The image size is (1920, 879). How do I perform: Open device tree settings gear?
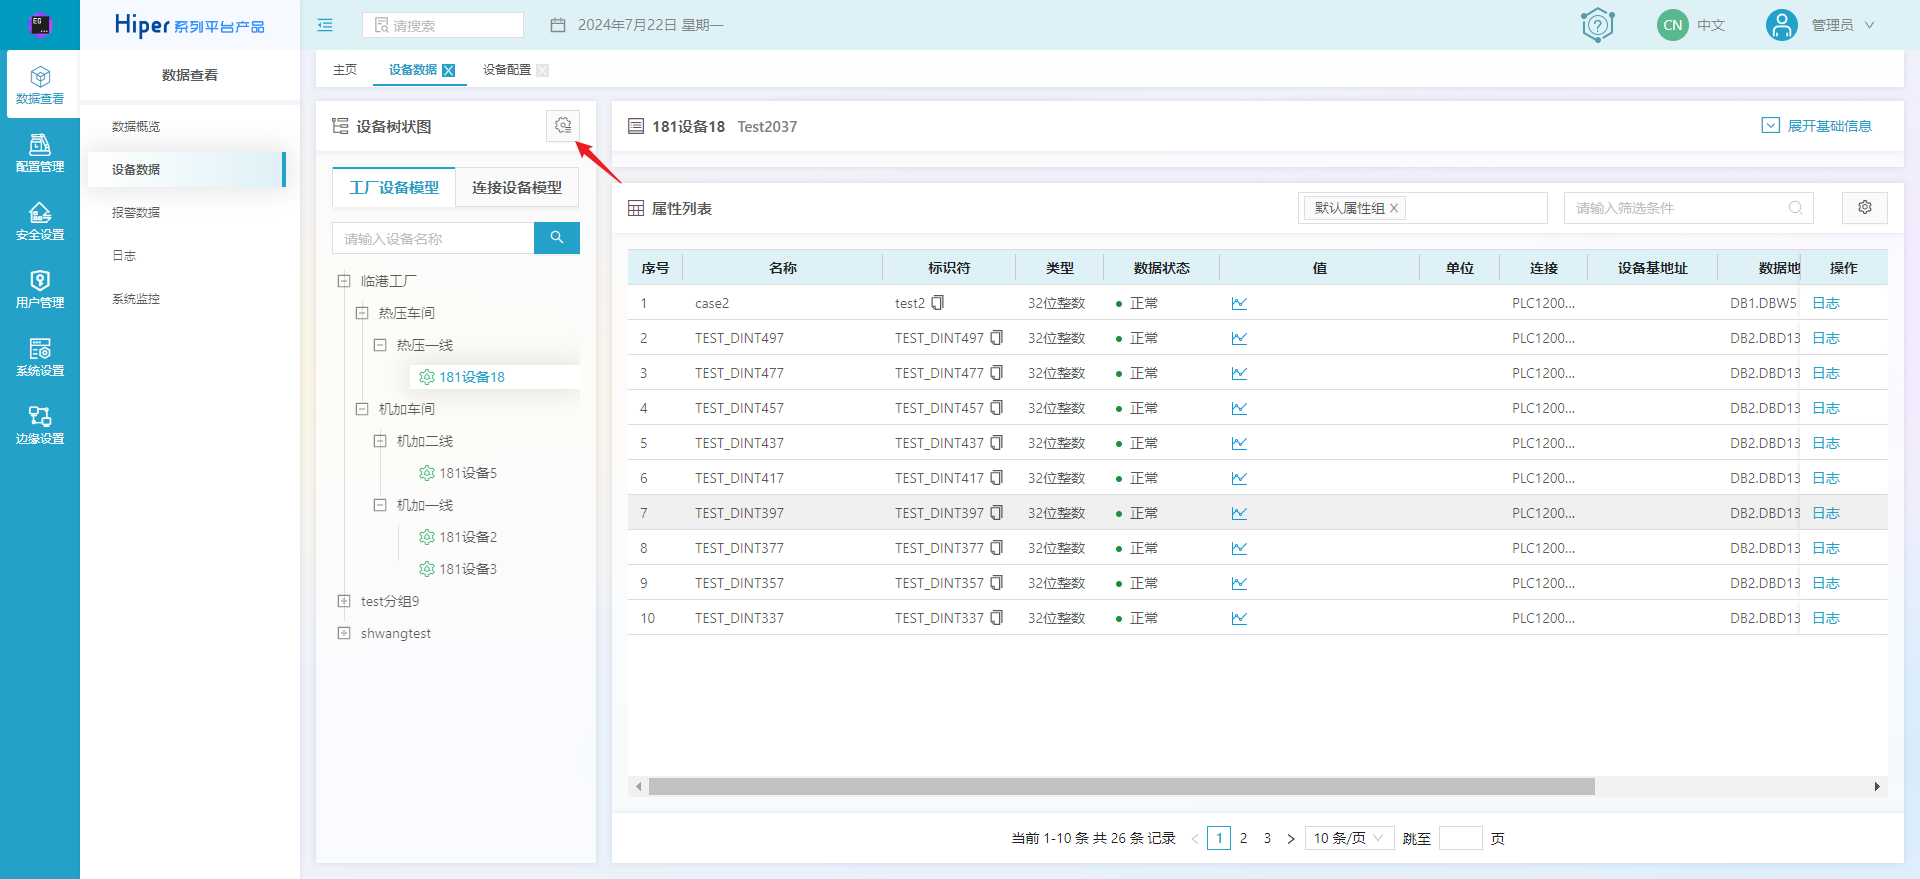pos(563,126)
